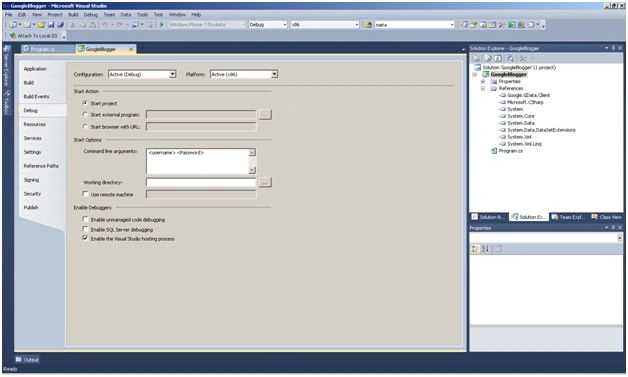The width and height of the screenshot is (628, 377).
Task: Uncheck Enable Visual Studio hosting process
Action: point(85,238)
